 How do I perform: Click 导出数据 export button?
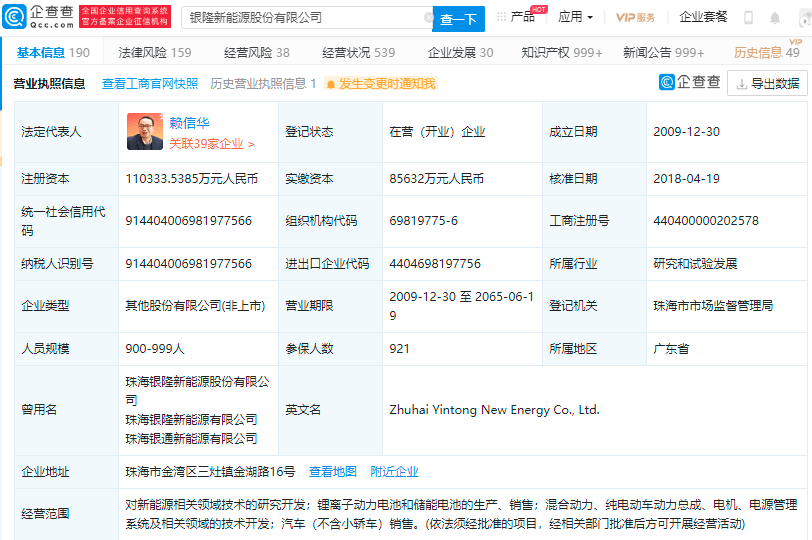click(767, 83)
